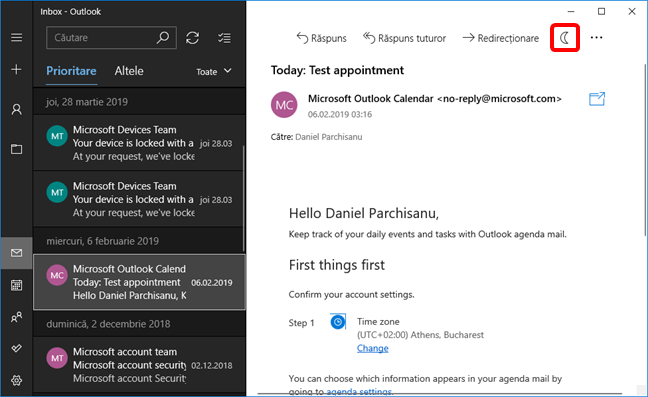This screenshot has width=648, height=397.
Task: Click the MC avatar in message list
Action: [57, 275]
